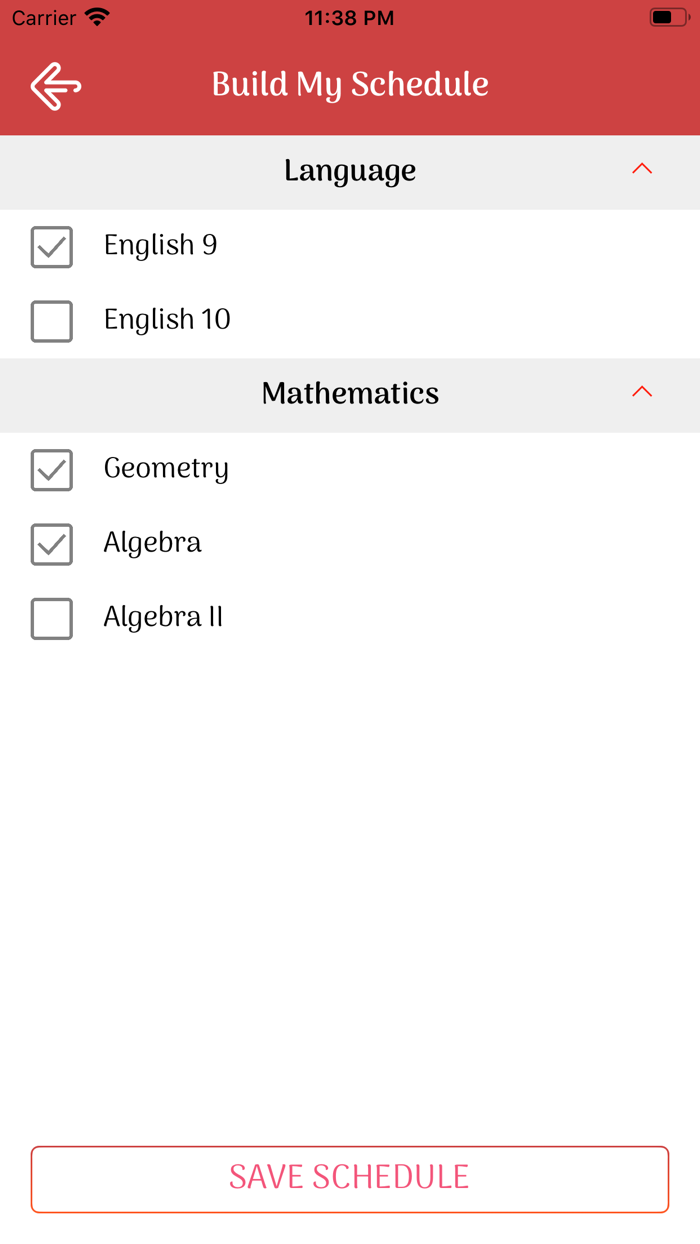Choose the Algebra II course label
Image resolution: width=700 pixels, height=1244 pixels.
click(x=163, y=618)
